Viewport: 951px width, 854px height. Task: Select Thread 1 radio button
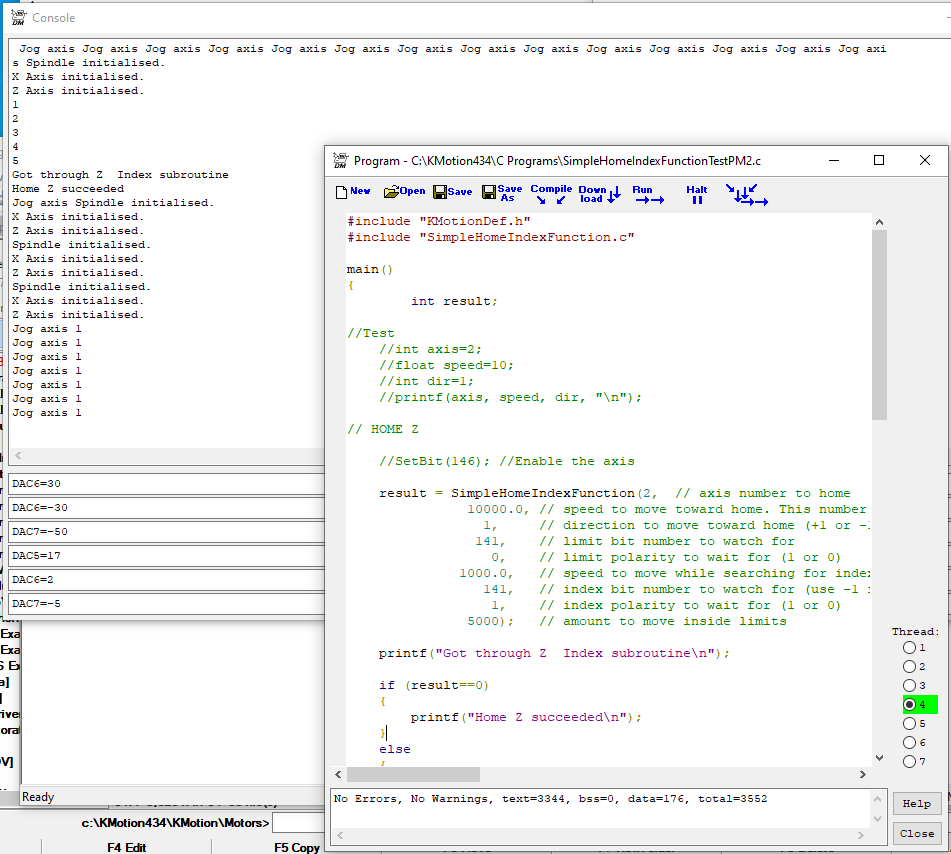click(x=909, y=648)
